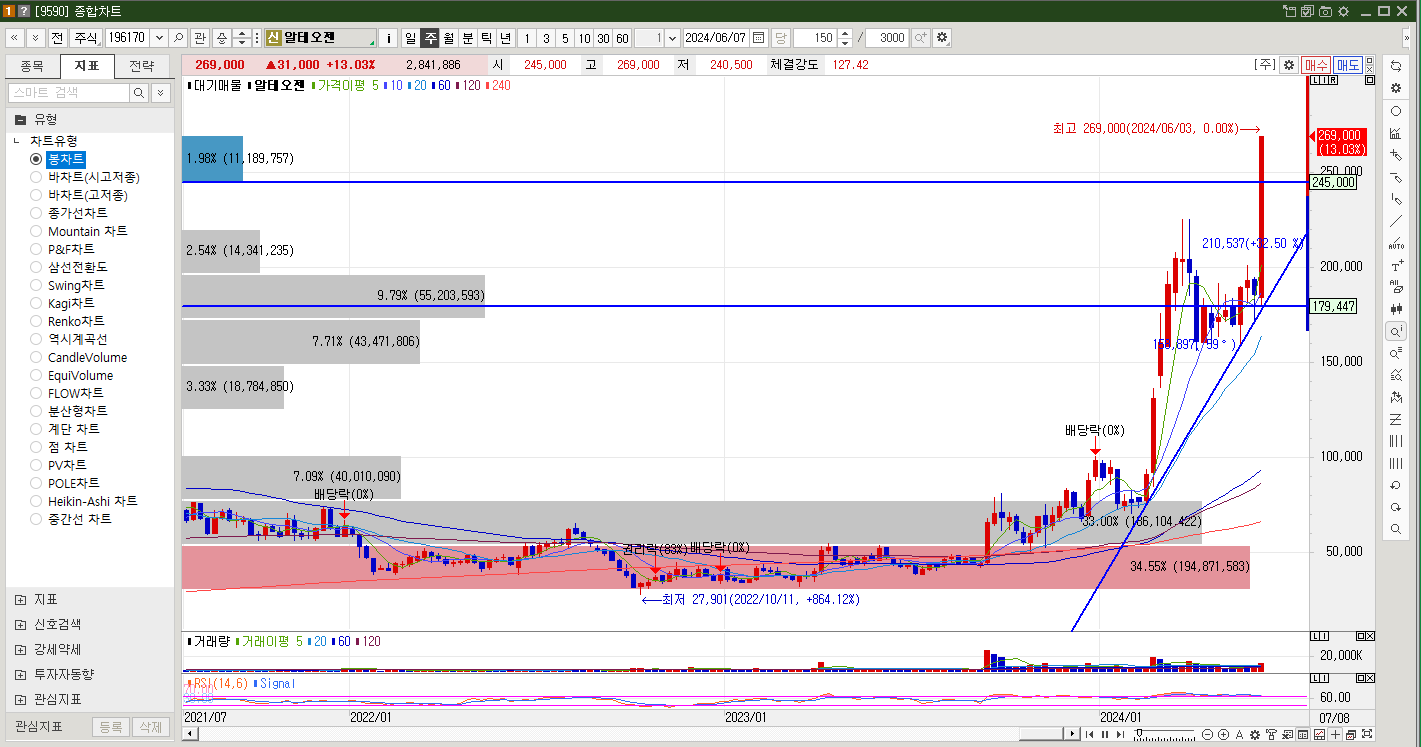Click the chart-with-line icon in the bottom bar

[x=1319, y=735]
